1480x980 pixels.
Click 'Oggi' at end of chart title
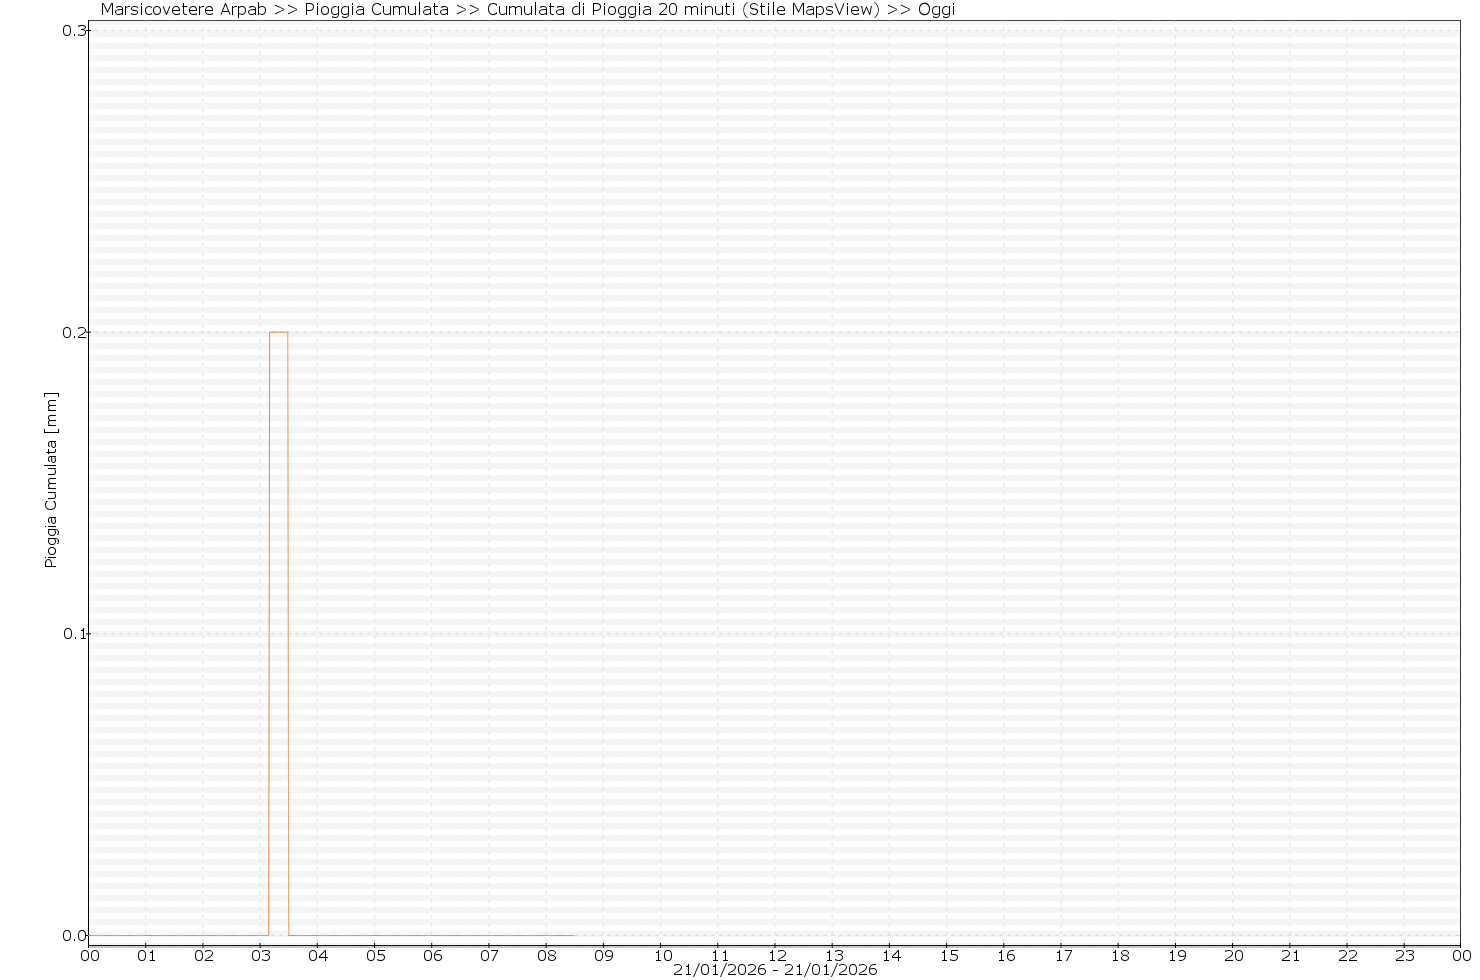tap(936, 10)
